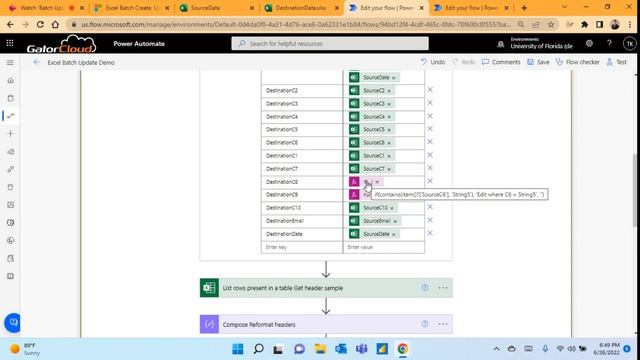
Task: Open Home in the left sidebar
Action: tap(11, 80)
